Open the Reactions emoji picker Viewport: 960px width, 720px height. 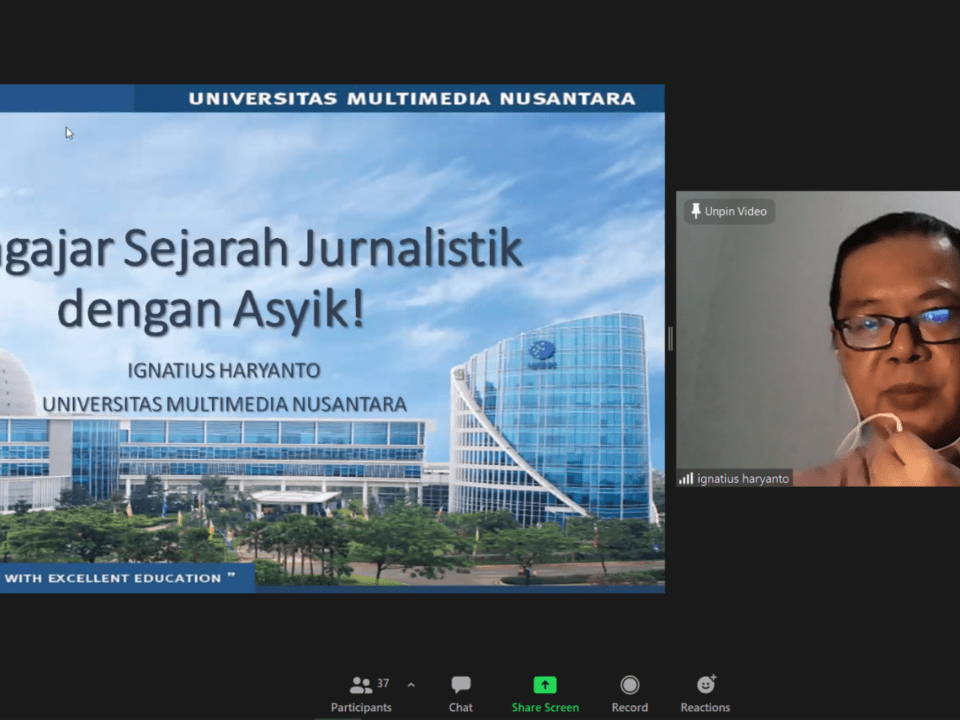[706, 685]
